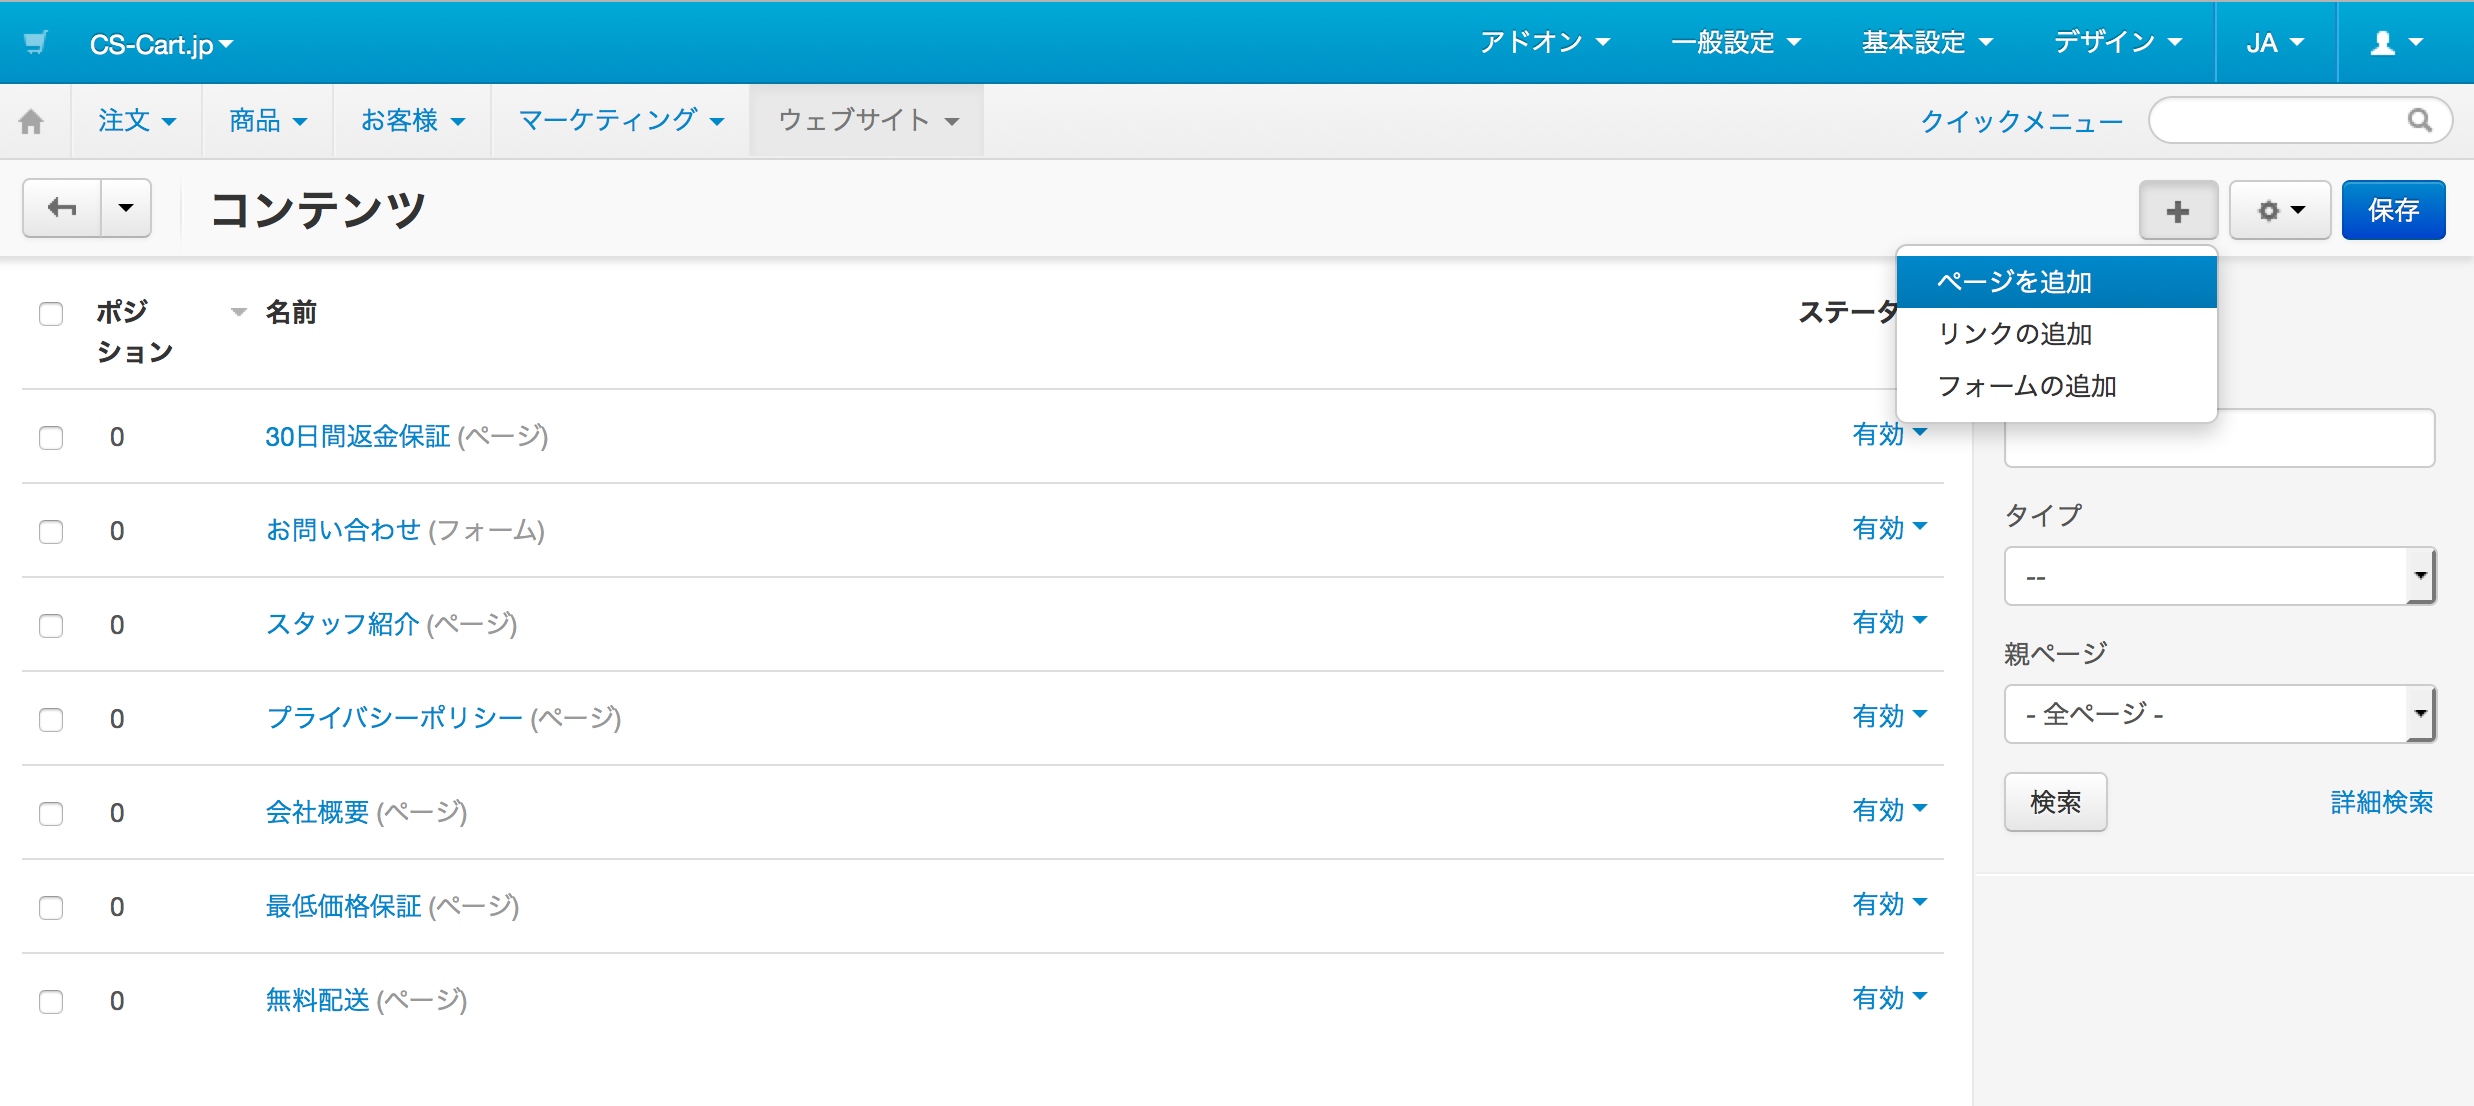The width and height of the screenshot is (2474, 1106).
Task: Open the JA language selector
Action: coord(2275,42)
